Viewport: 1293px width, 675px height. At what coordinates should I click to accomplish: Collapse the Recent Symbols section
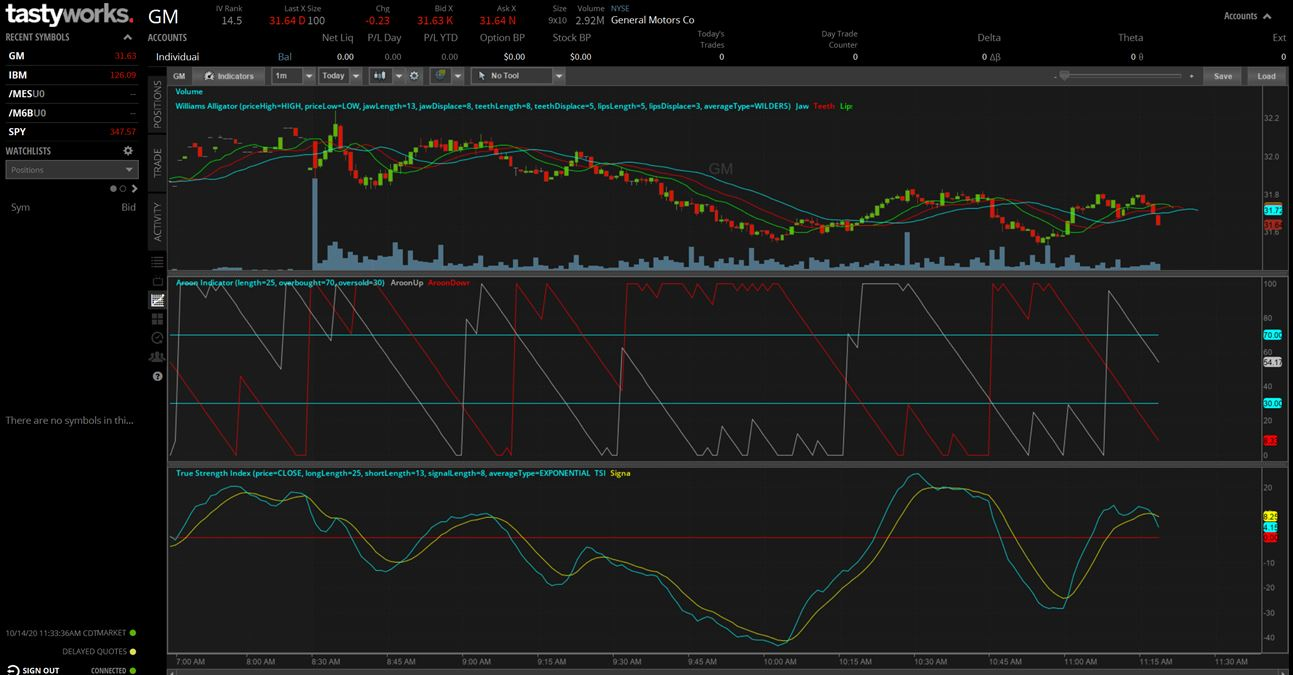point(128,37)
